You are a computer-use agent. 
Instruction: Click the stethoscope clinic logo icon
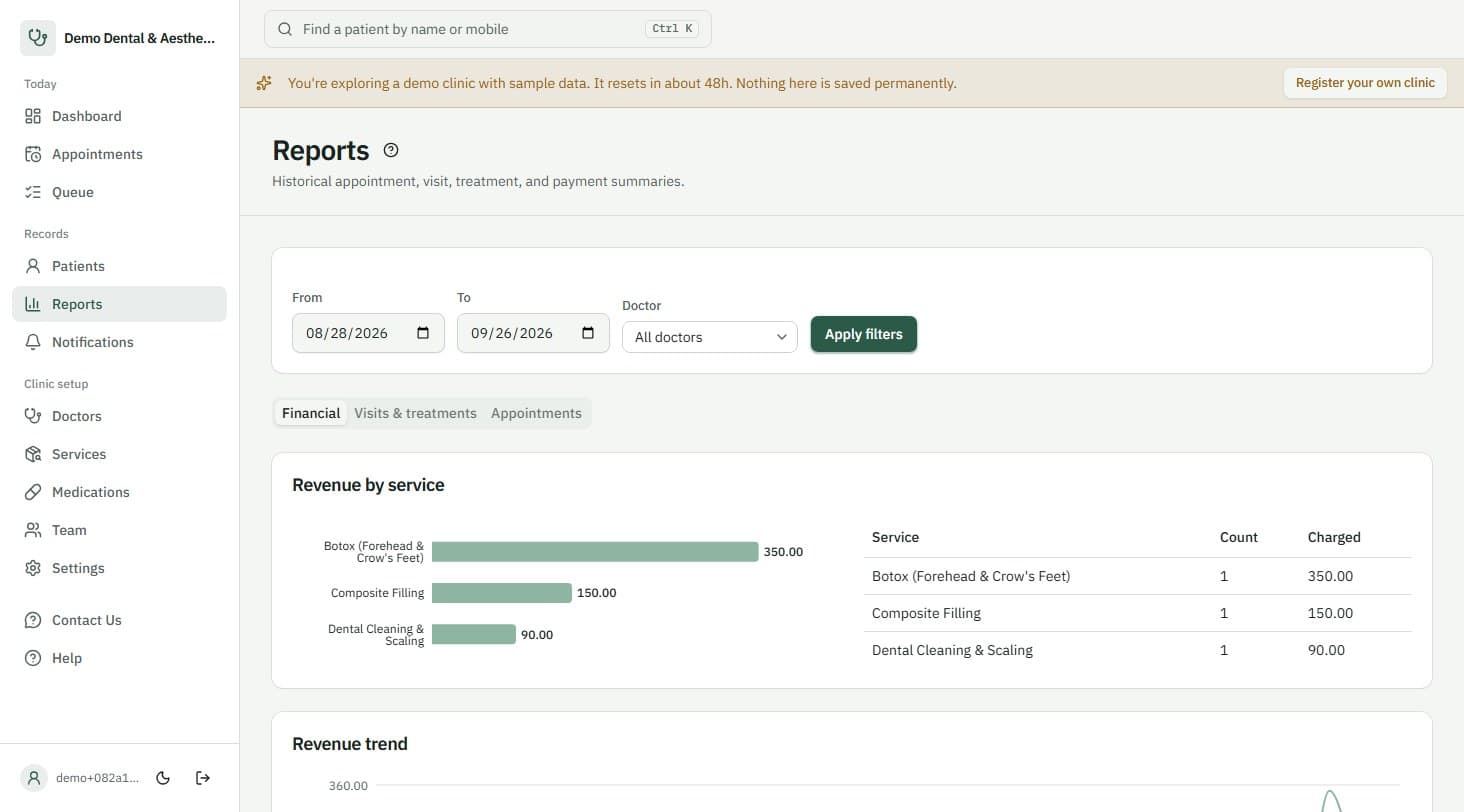38,38
